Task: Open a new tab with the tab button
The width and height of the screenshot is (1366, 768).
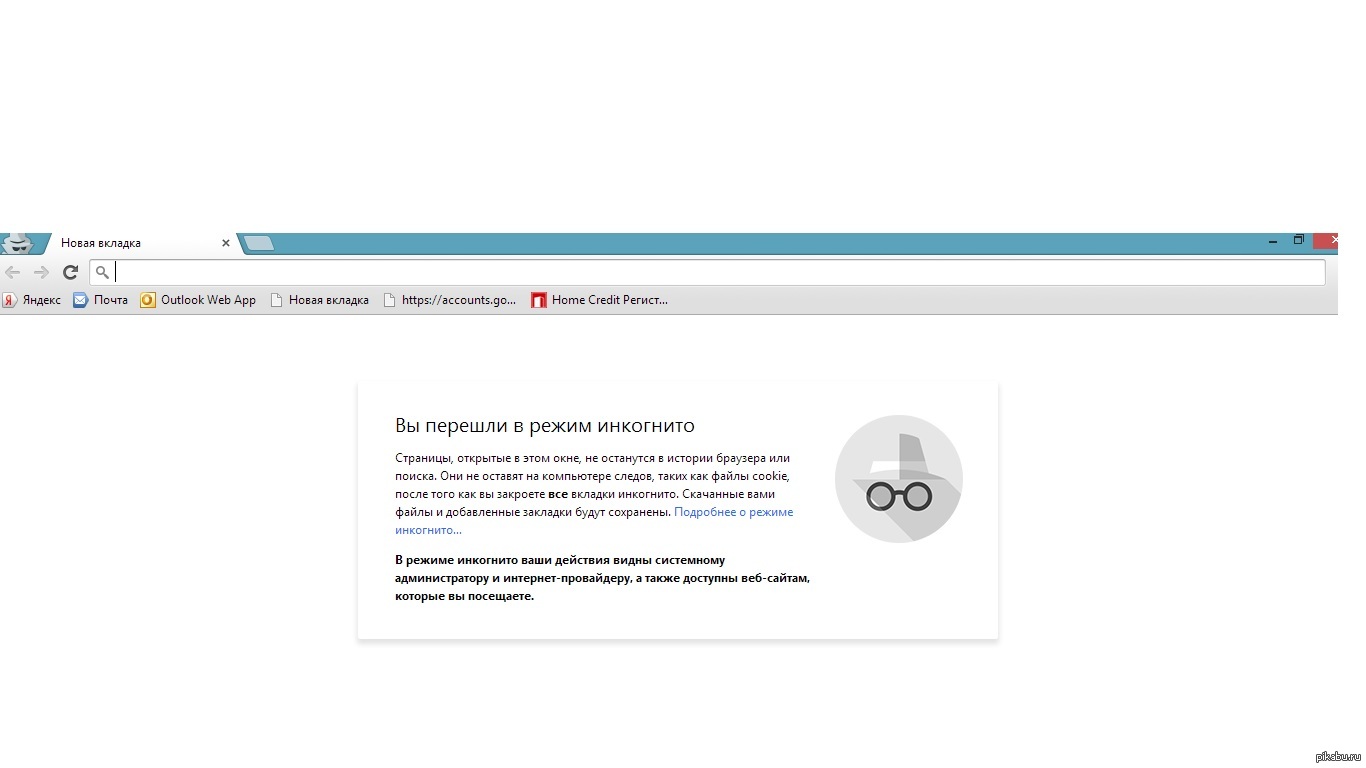Action: coord(259,243)
